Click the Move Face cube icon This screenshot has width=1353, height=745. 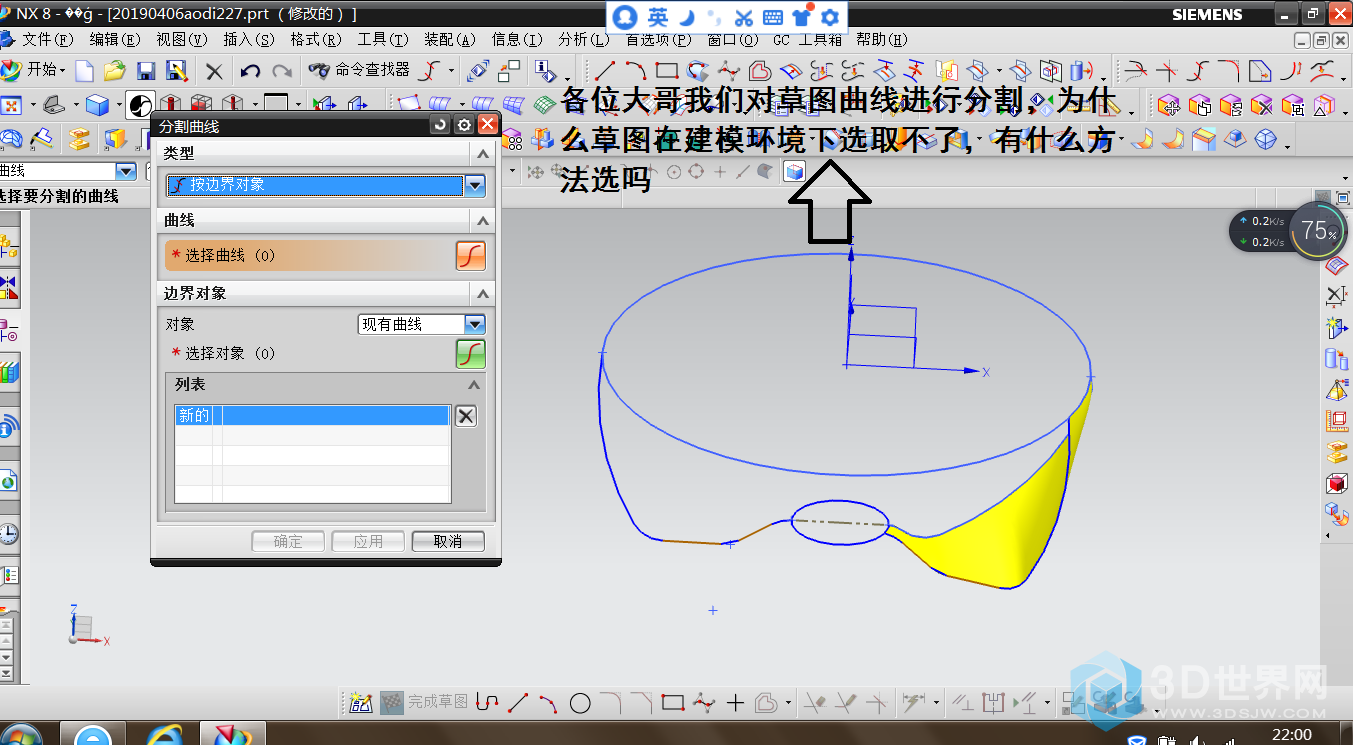[x=1168, y=104]
